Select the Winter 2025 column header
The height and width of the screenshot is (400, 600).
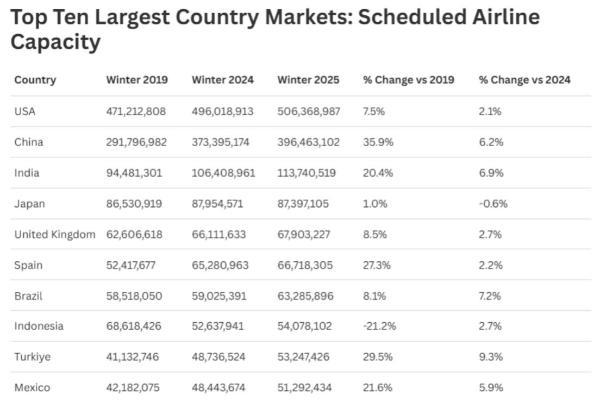[309, 80]
